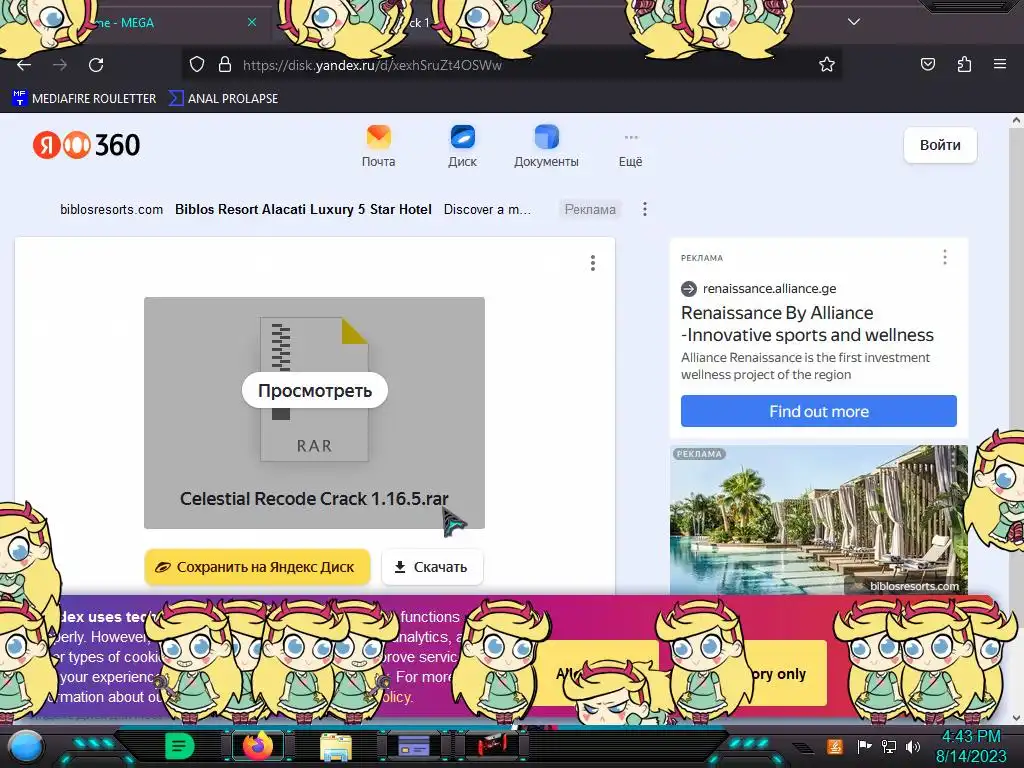Viewport: 1024px width, 768px height.
Task: Bookmark this page with the star
Action: click(x=827, y=65)
